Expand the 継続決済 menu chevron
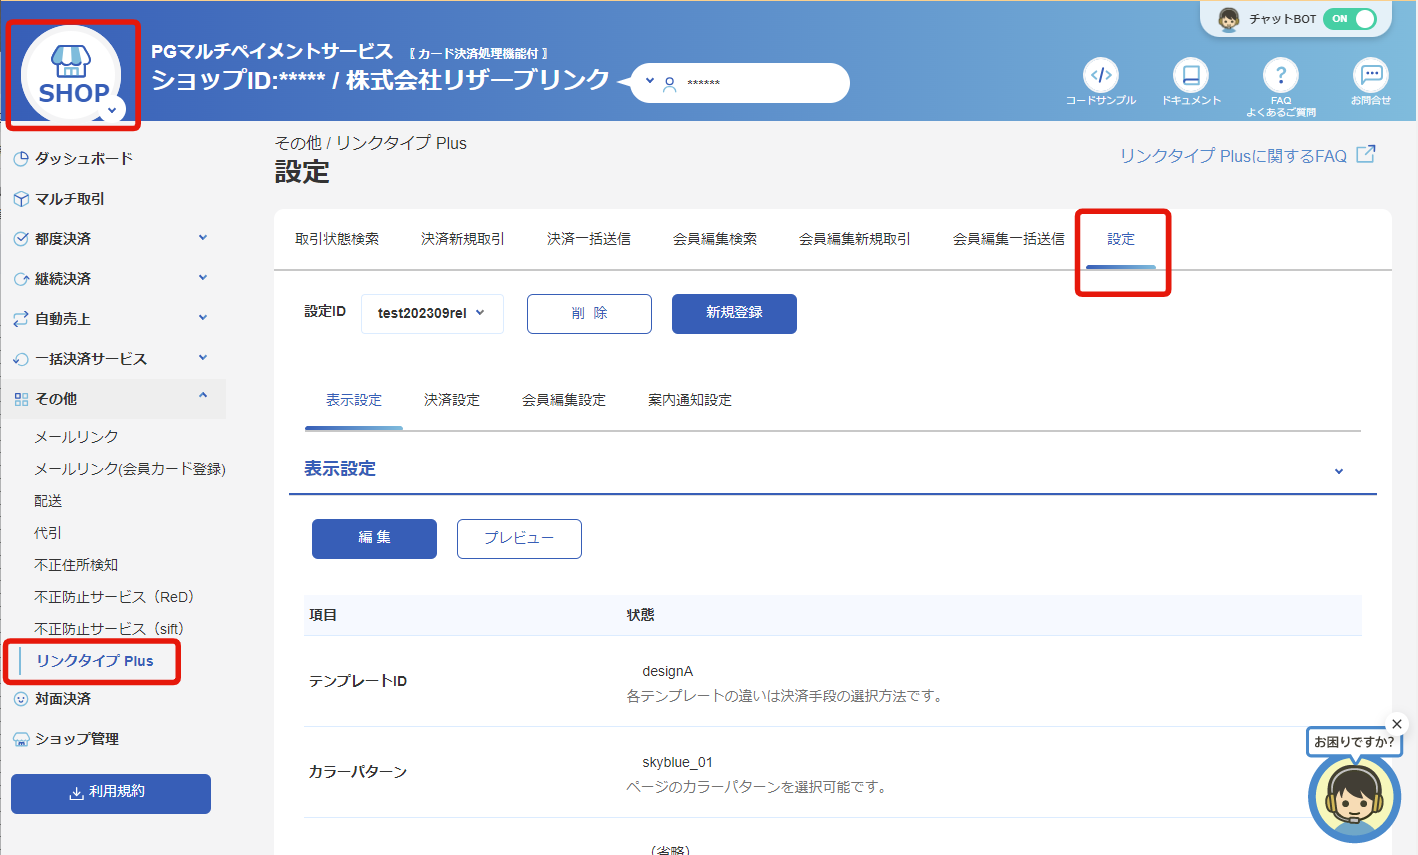1418x855 pixels. (203, 278)
